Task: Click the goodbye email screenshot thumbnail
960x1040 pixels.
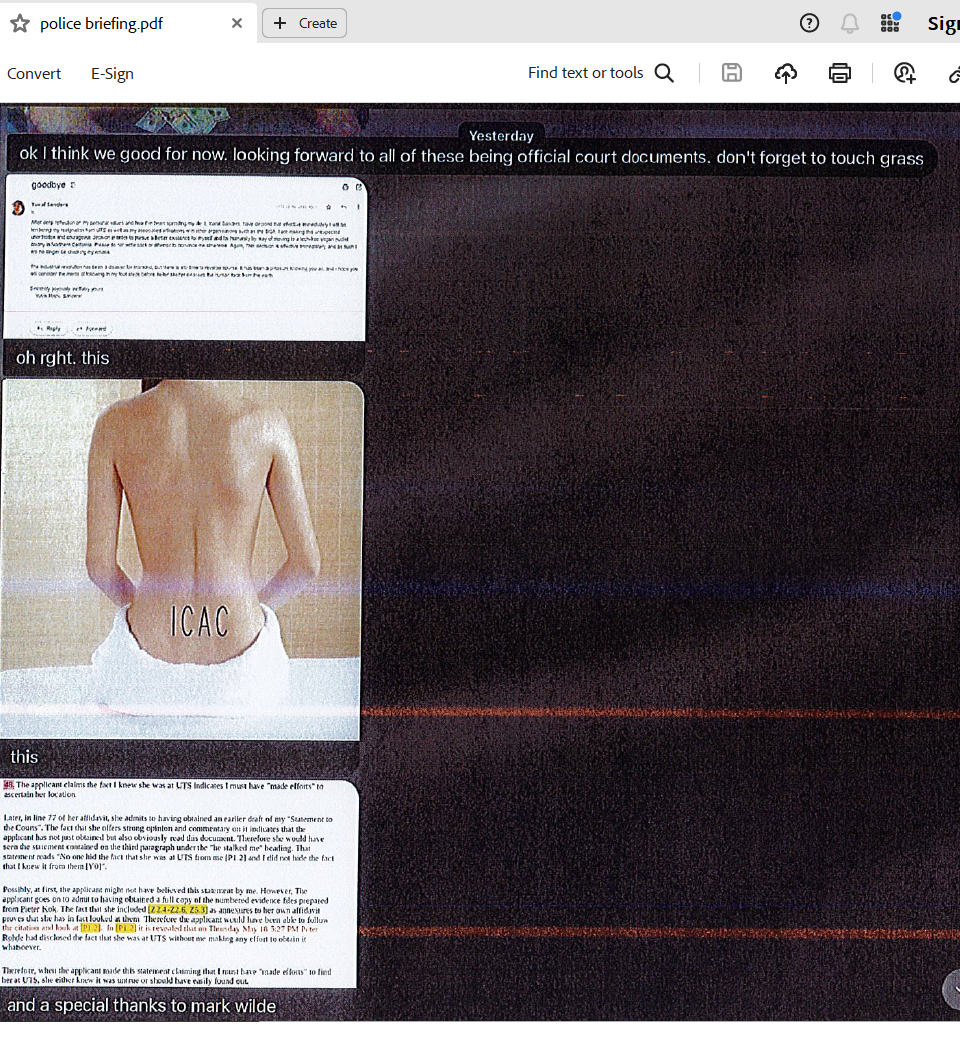Action: [x=185, y=258]
